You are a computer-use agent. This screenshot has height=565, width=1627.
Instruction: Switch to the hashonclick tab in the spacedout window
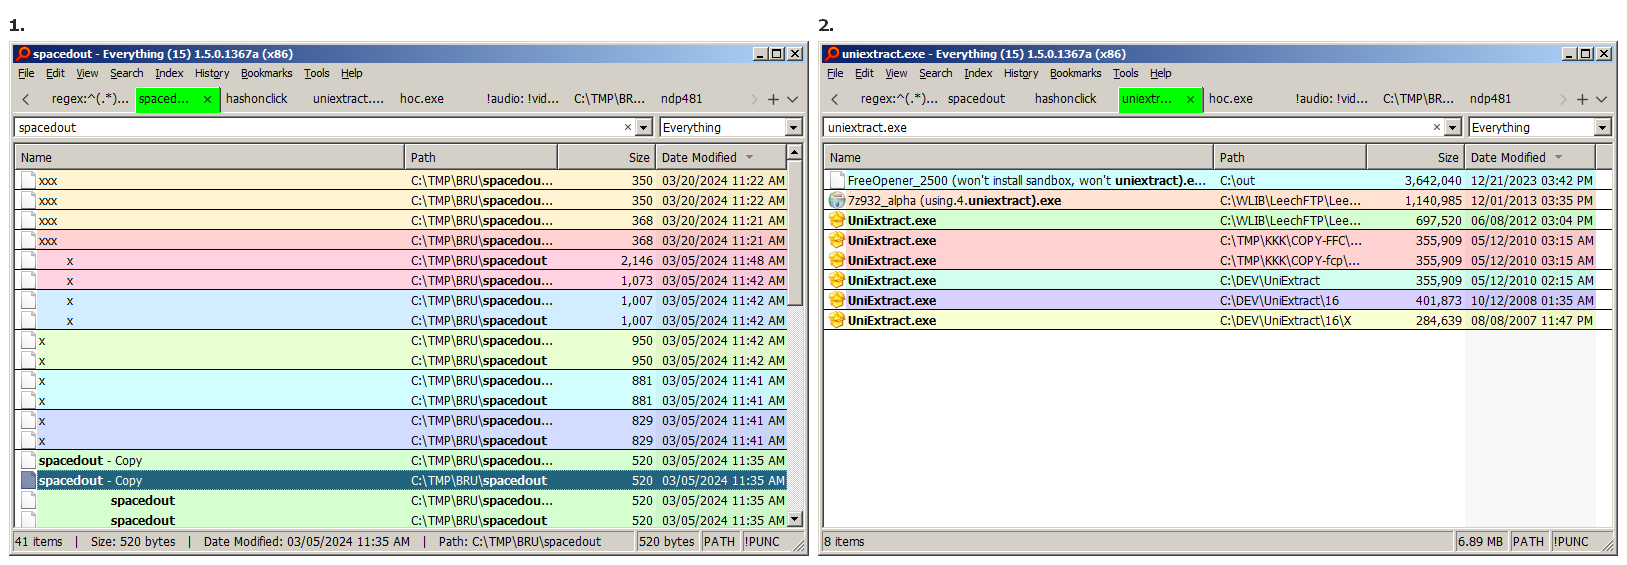pos(257,99)
